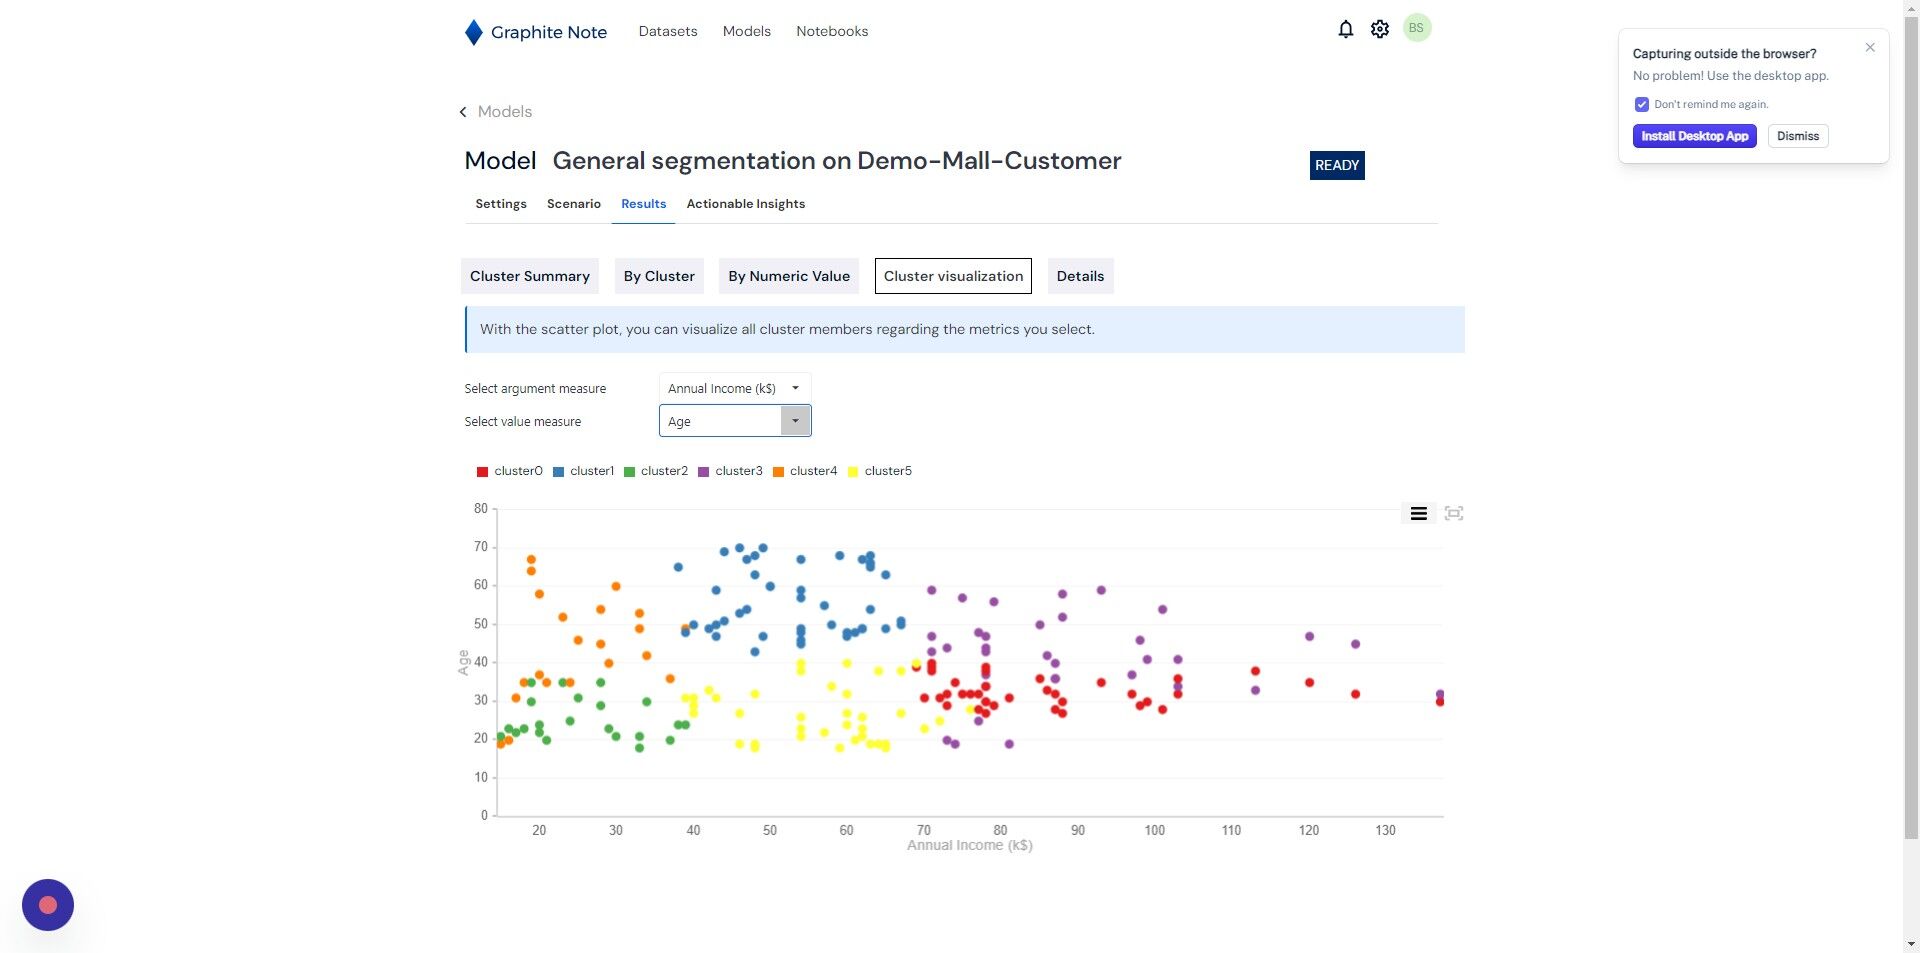Open the Datasets menu item
The width and height of the screenshot is (1920, 953).
pos(667,31)
